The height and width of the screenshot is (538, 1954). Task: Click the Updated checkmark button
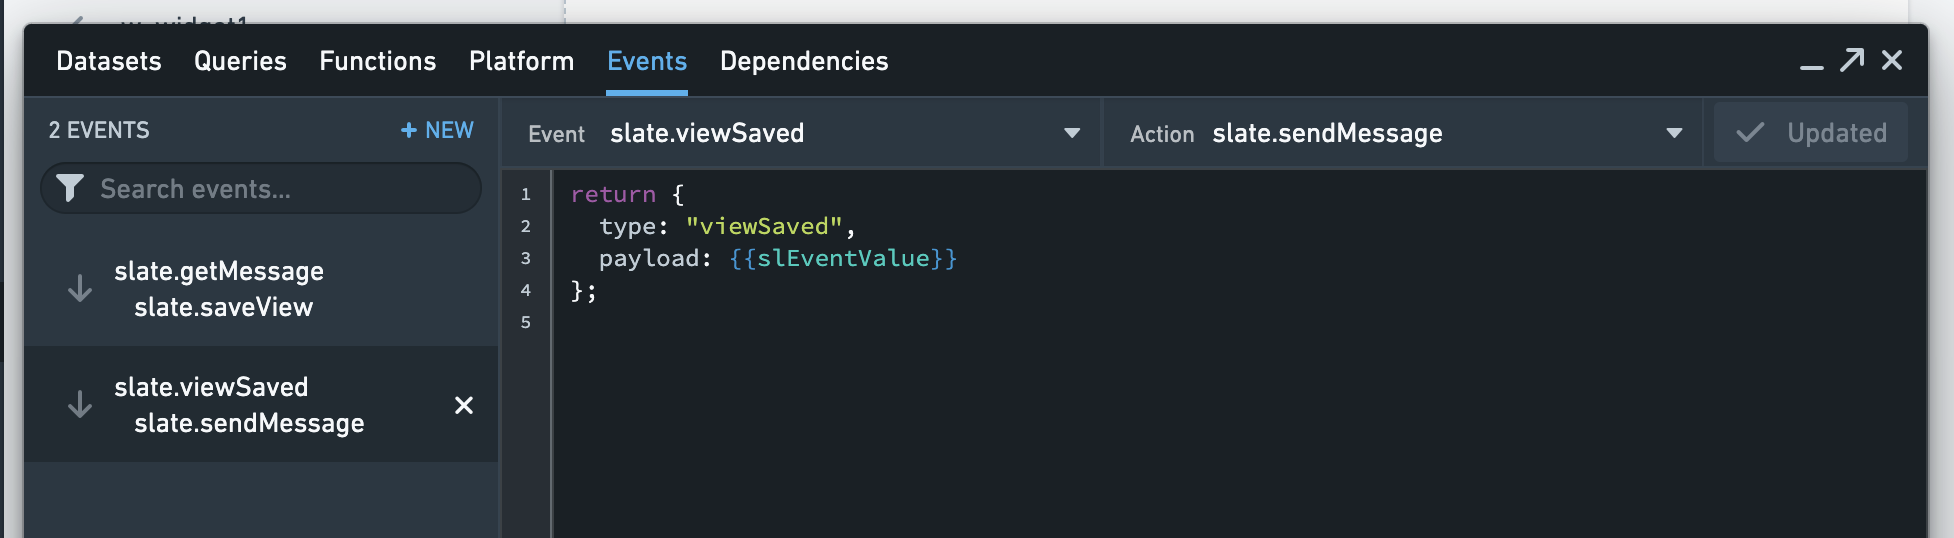point(1810,133)
